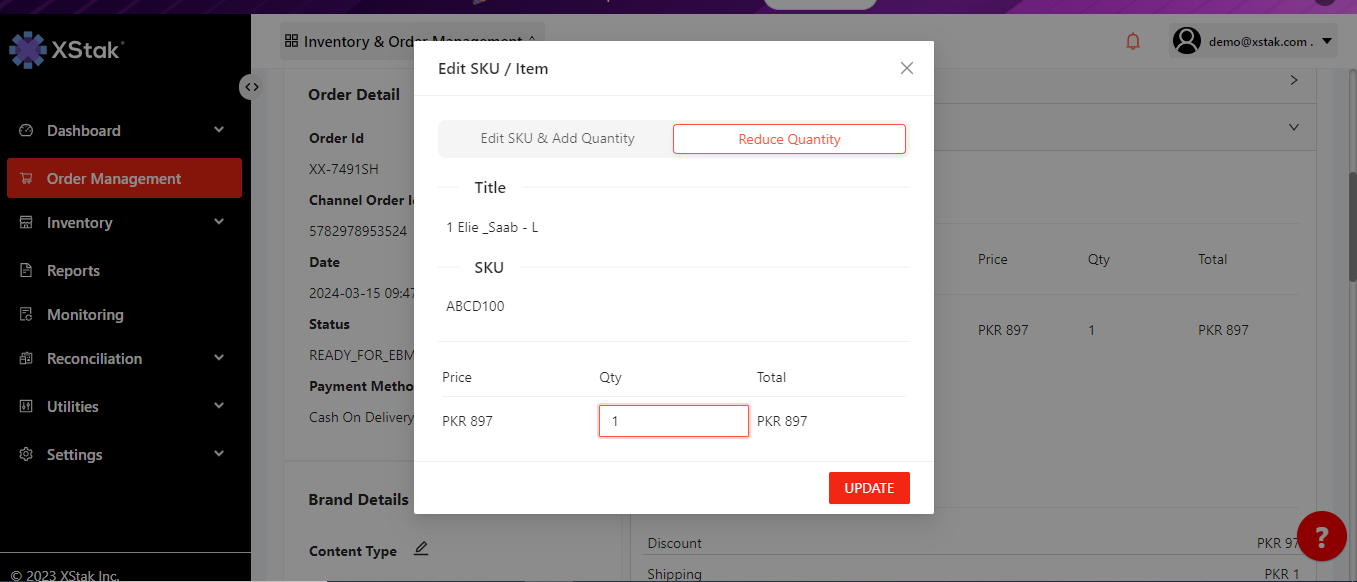The image size is (1357, 582).
Task: Switch to Edit SKU & Add Quantity tab
Action: click(x=557, y=139)
